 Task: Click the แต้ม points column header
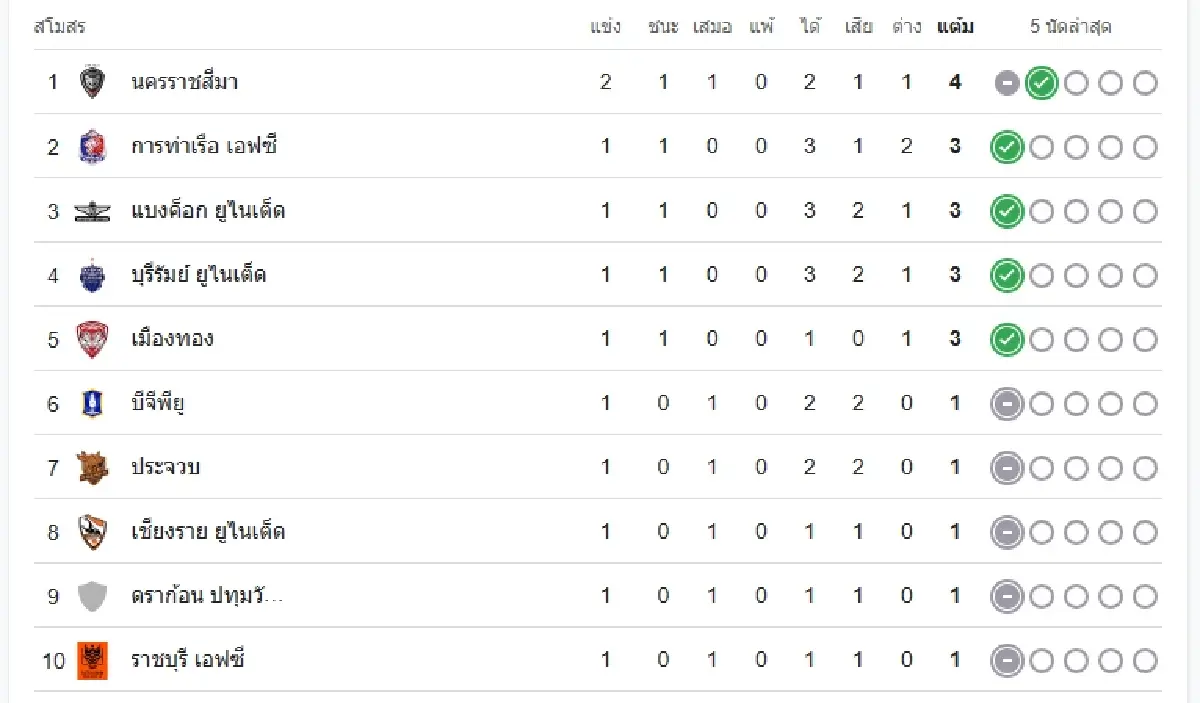[955, 27]
